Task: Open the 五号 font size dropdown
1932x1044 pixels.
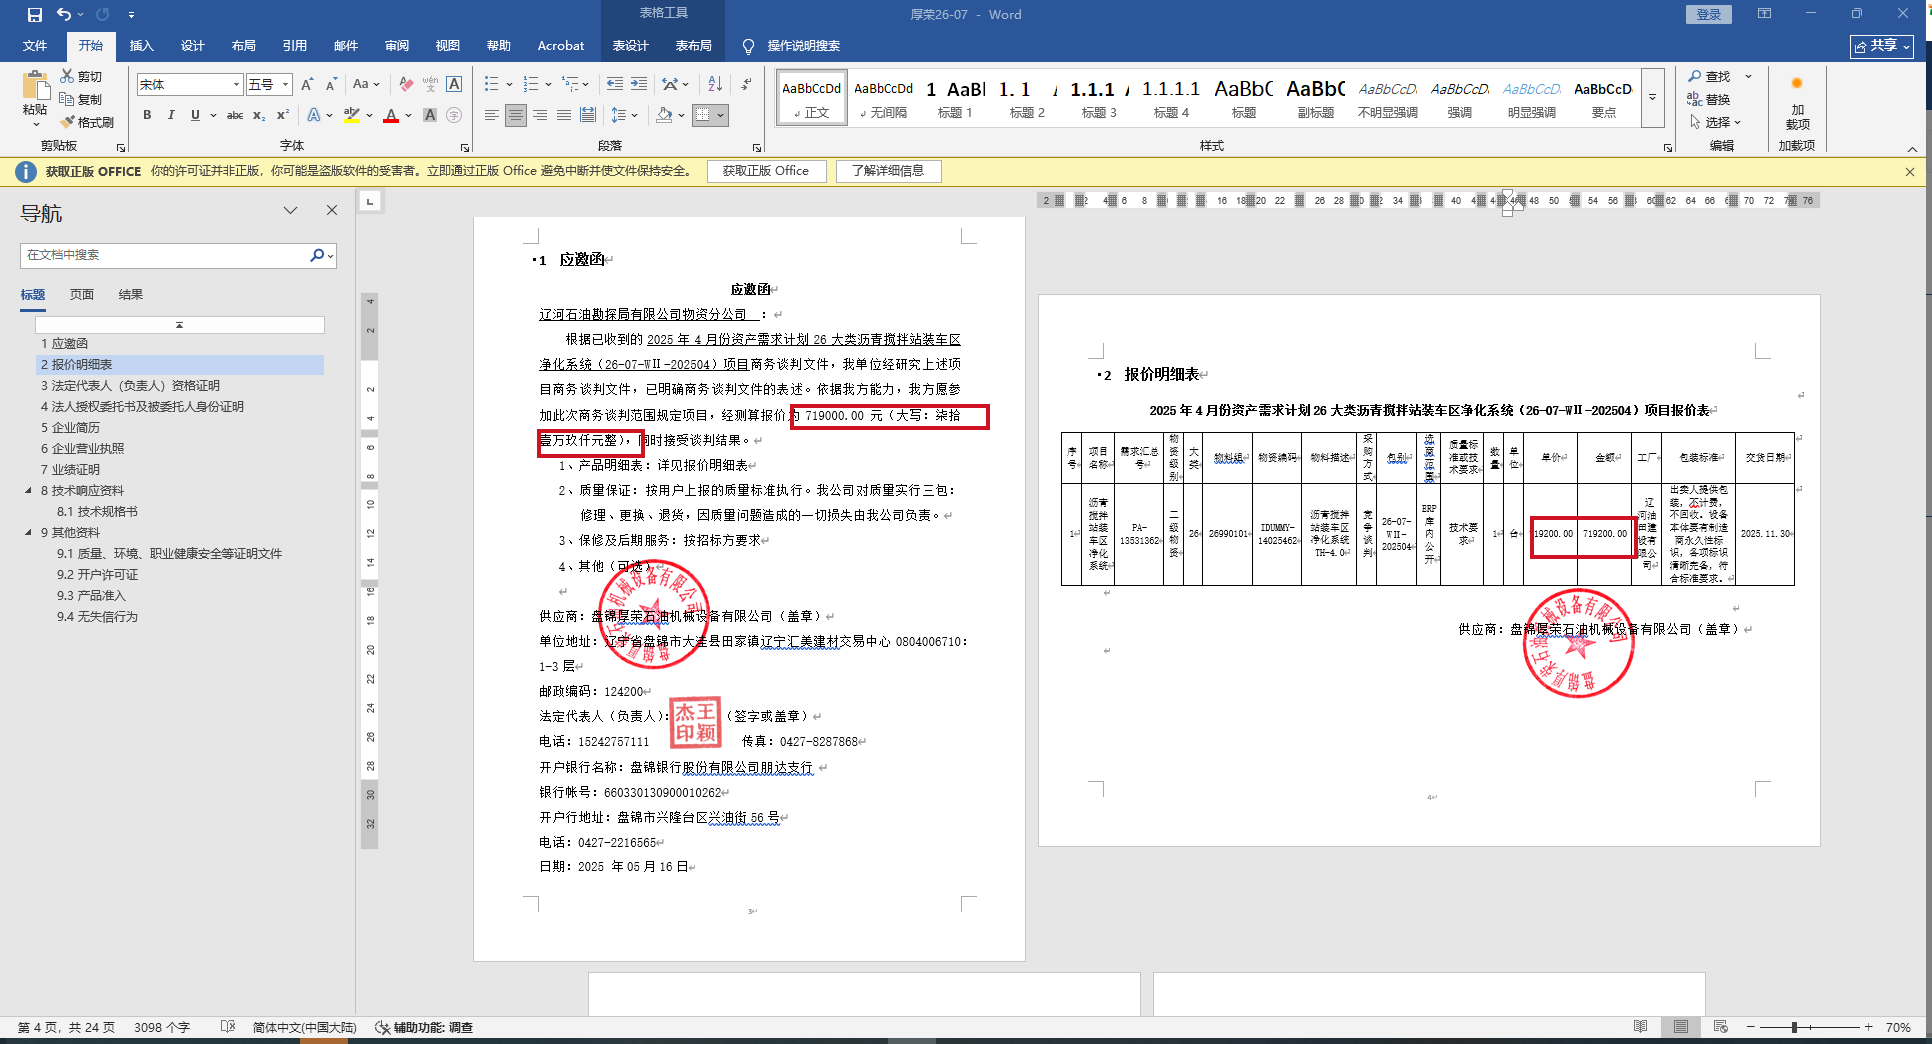Action: [x=285, y=85]
